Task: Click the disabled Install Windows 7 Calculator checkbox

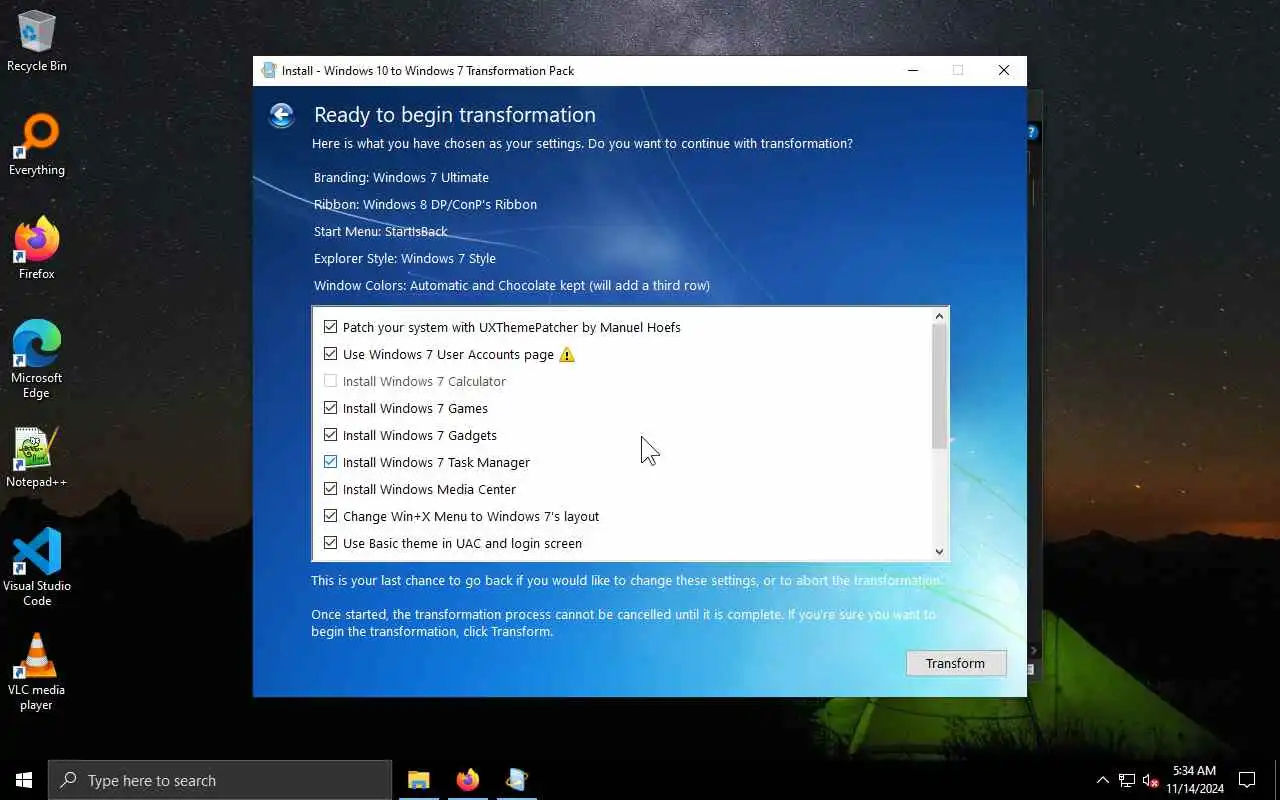Action: 331,381
